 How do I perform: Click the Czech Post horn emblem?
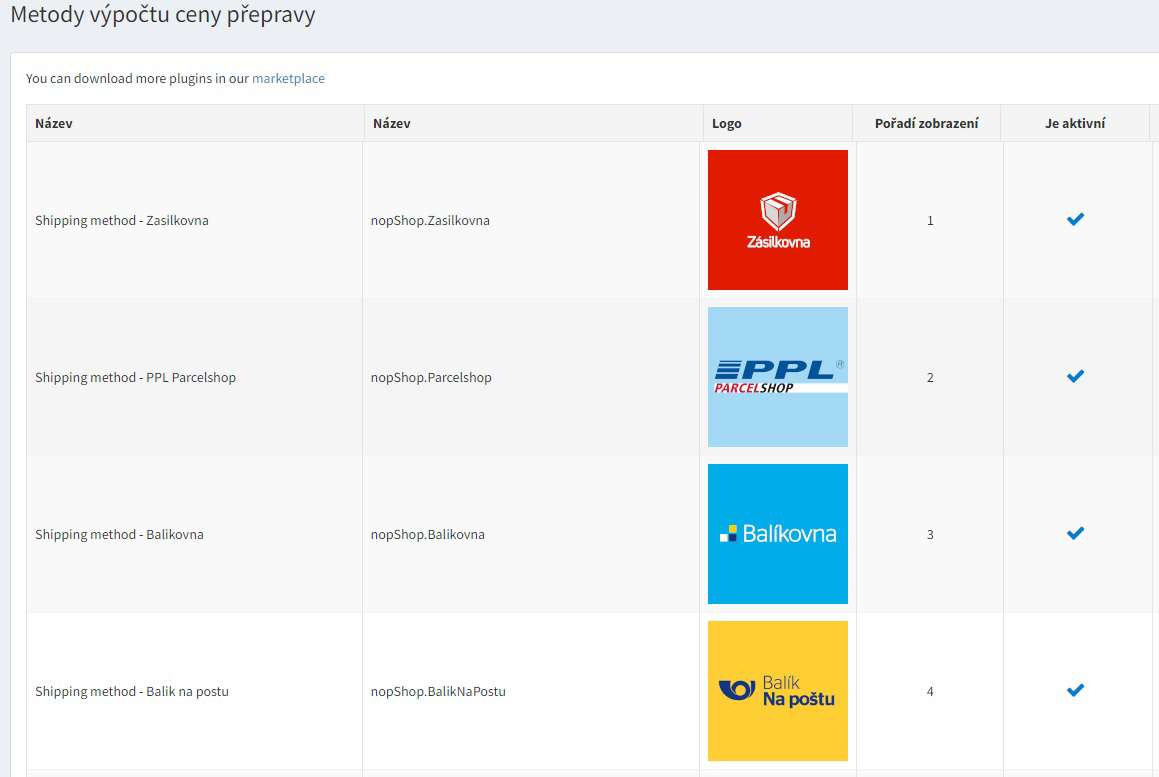click(739, 690)
